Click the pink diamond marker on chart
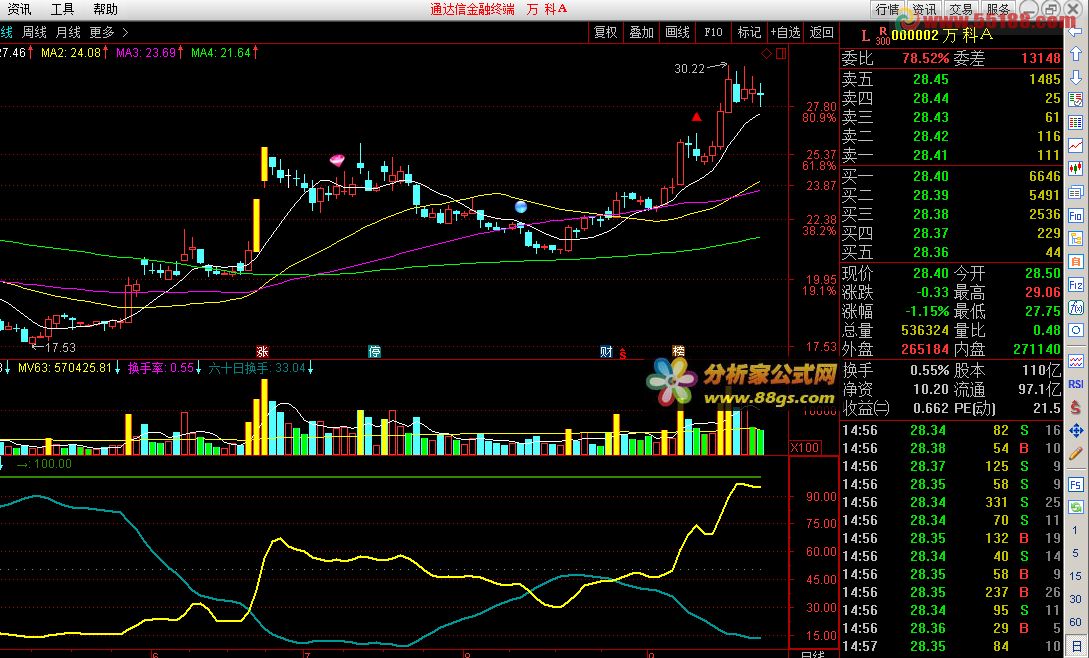This screenshot has height=658, width=1089. [x=337, y=161]
